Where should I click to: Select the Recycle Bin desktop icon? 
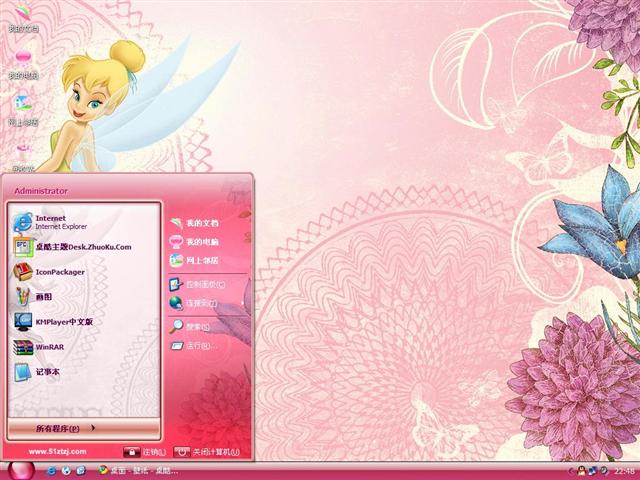tap(23, 158)
